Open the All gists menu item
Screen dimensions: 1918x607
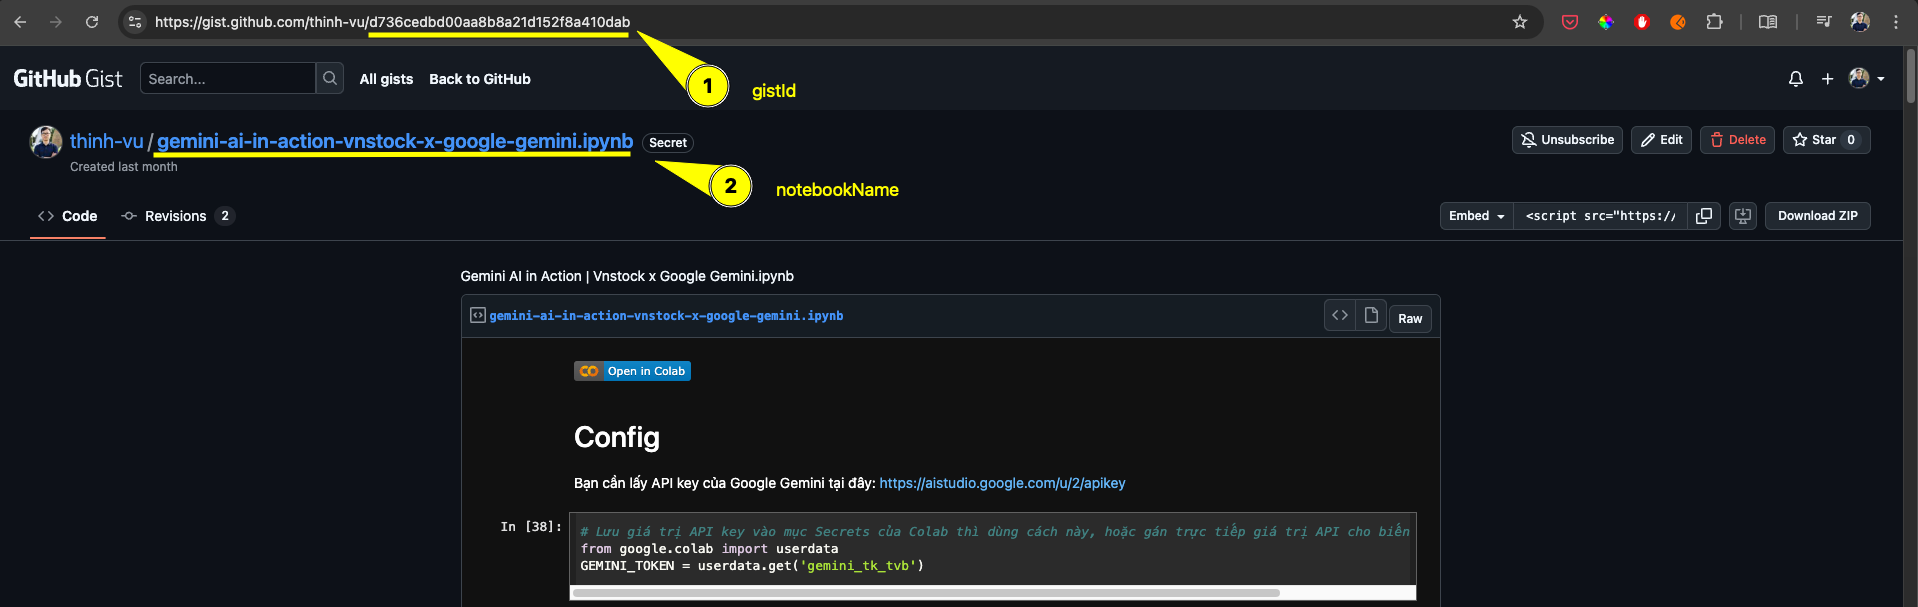pyautogui.click(x=386, y=79)
